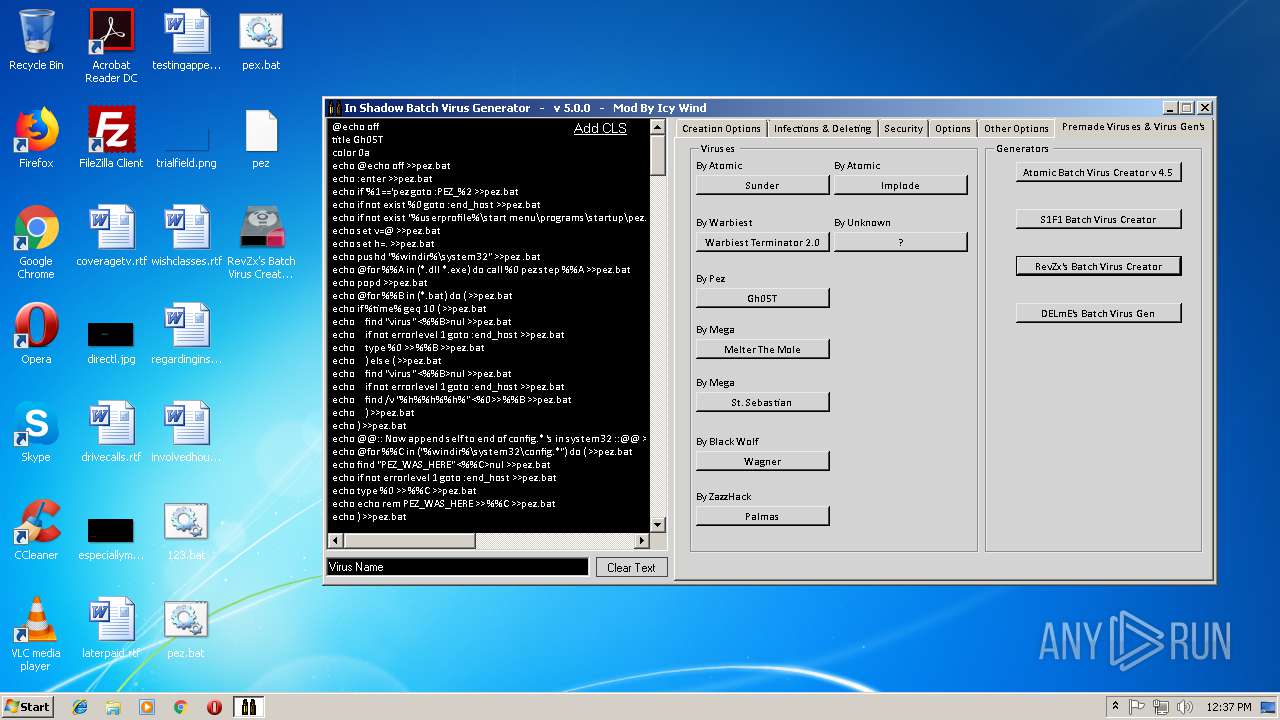Screen dimensions: 1280x720
Task: Open DELmE's Batch Virus Gen
Action: point(1098,313)
